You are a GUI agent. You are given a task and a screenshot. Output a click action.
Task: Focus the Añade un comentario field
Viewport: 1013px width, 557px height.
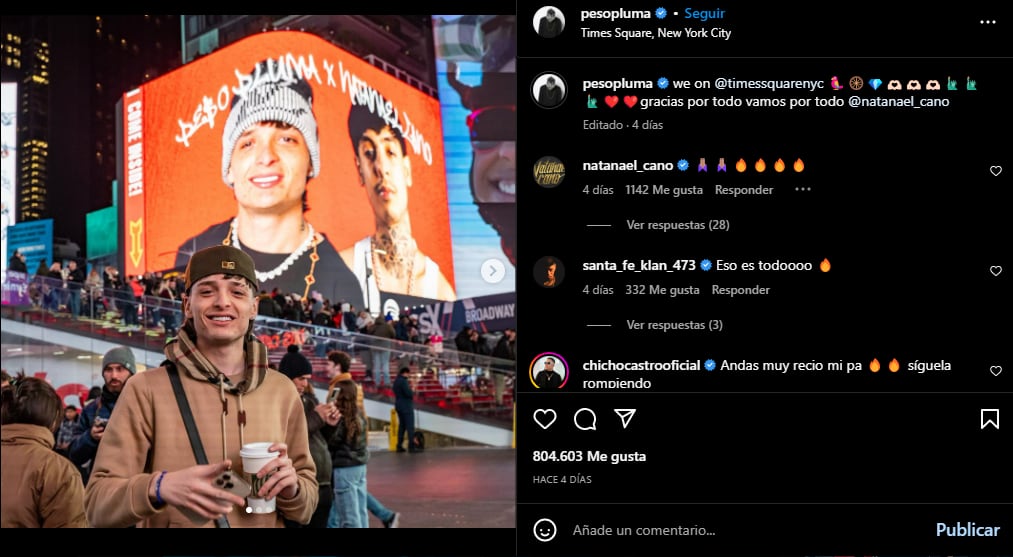click(749, 531)
